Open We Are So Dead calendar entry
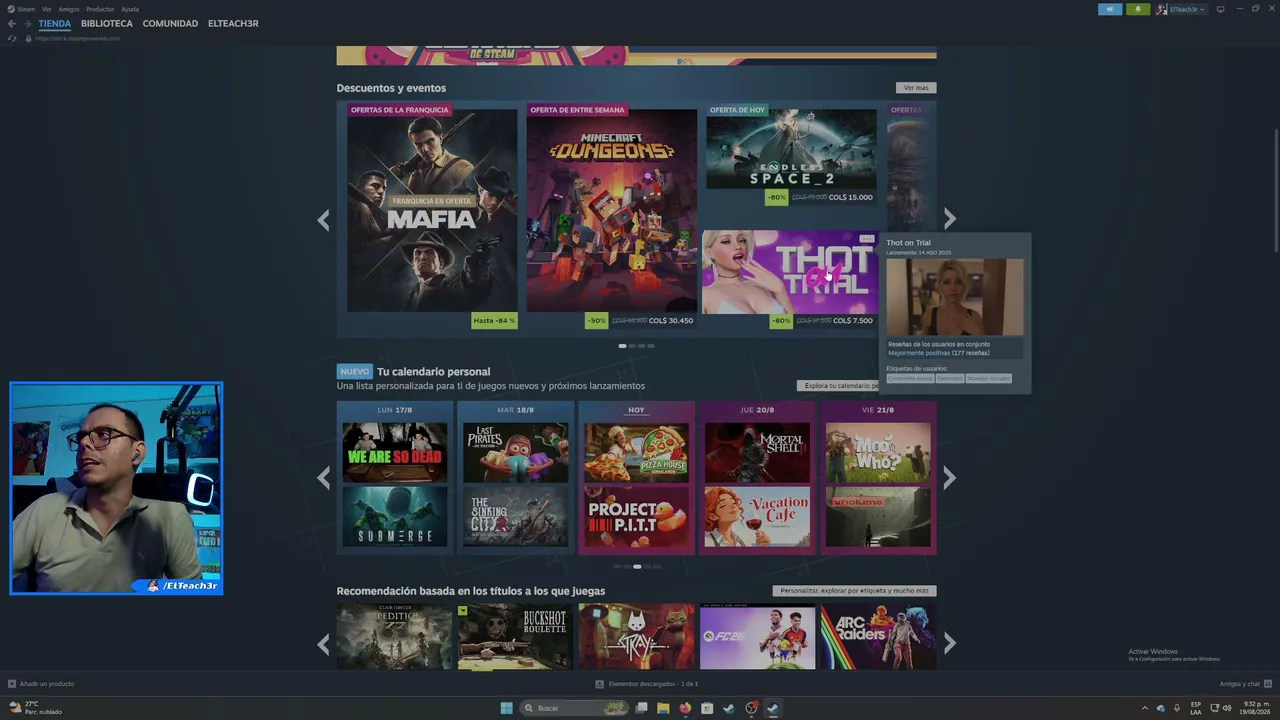 tap(395, 453)
